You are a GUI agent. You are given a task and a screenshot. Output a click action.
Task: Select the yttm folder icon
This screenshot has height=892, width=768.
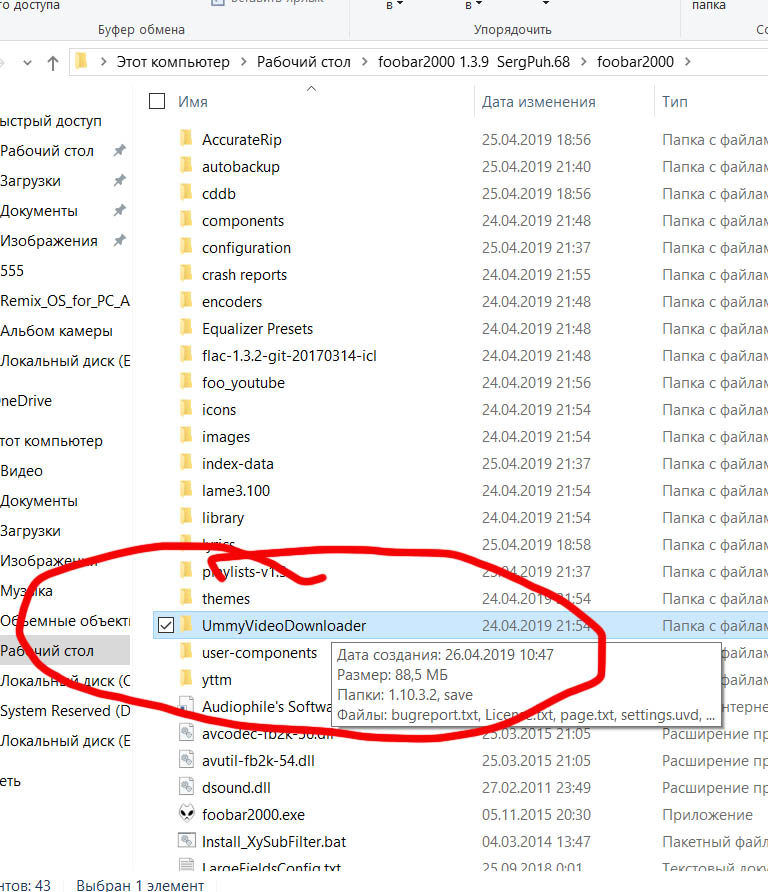[186, 679]
